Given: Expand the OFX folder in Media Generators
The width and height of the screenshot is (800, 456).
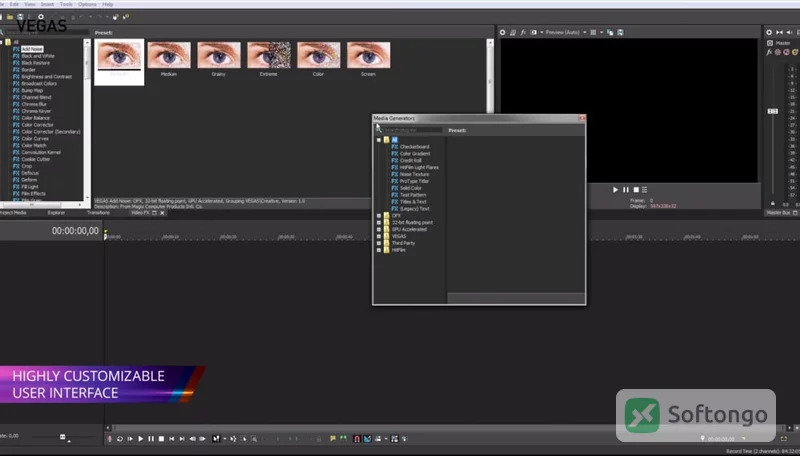Looking at the screenshot, I should point(379,216).
